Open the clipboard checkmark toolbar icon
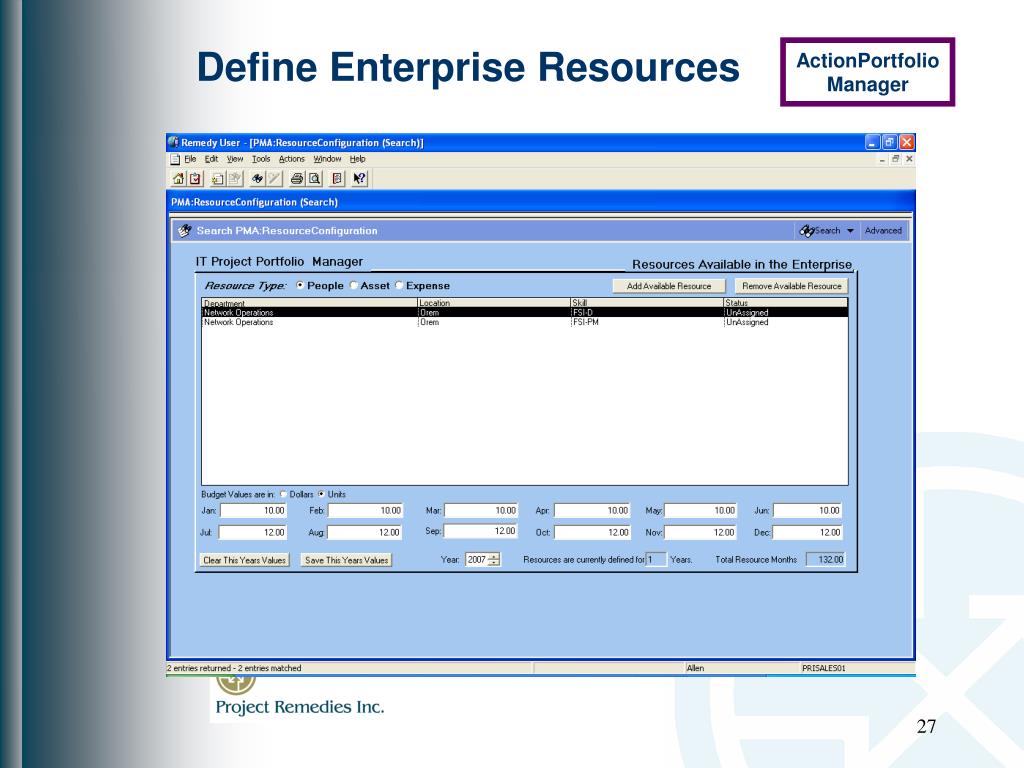Image resolution: width=1024 pixels, height=768 pixels. click(x=195, y=178)
